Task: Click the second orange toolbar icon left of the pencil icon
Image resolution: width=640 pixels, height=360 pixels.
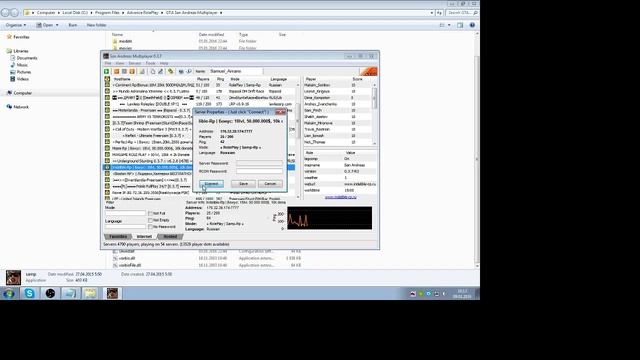Action: pos(132,71)
